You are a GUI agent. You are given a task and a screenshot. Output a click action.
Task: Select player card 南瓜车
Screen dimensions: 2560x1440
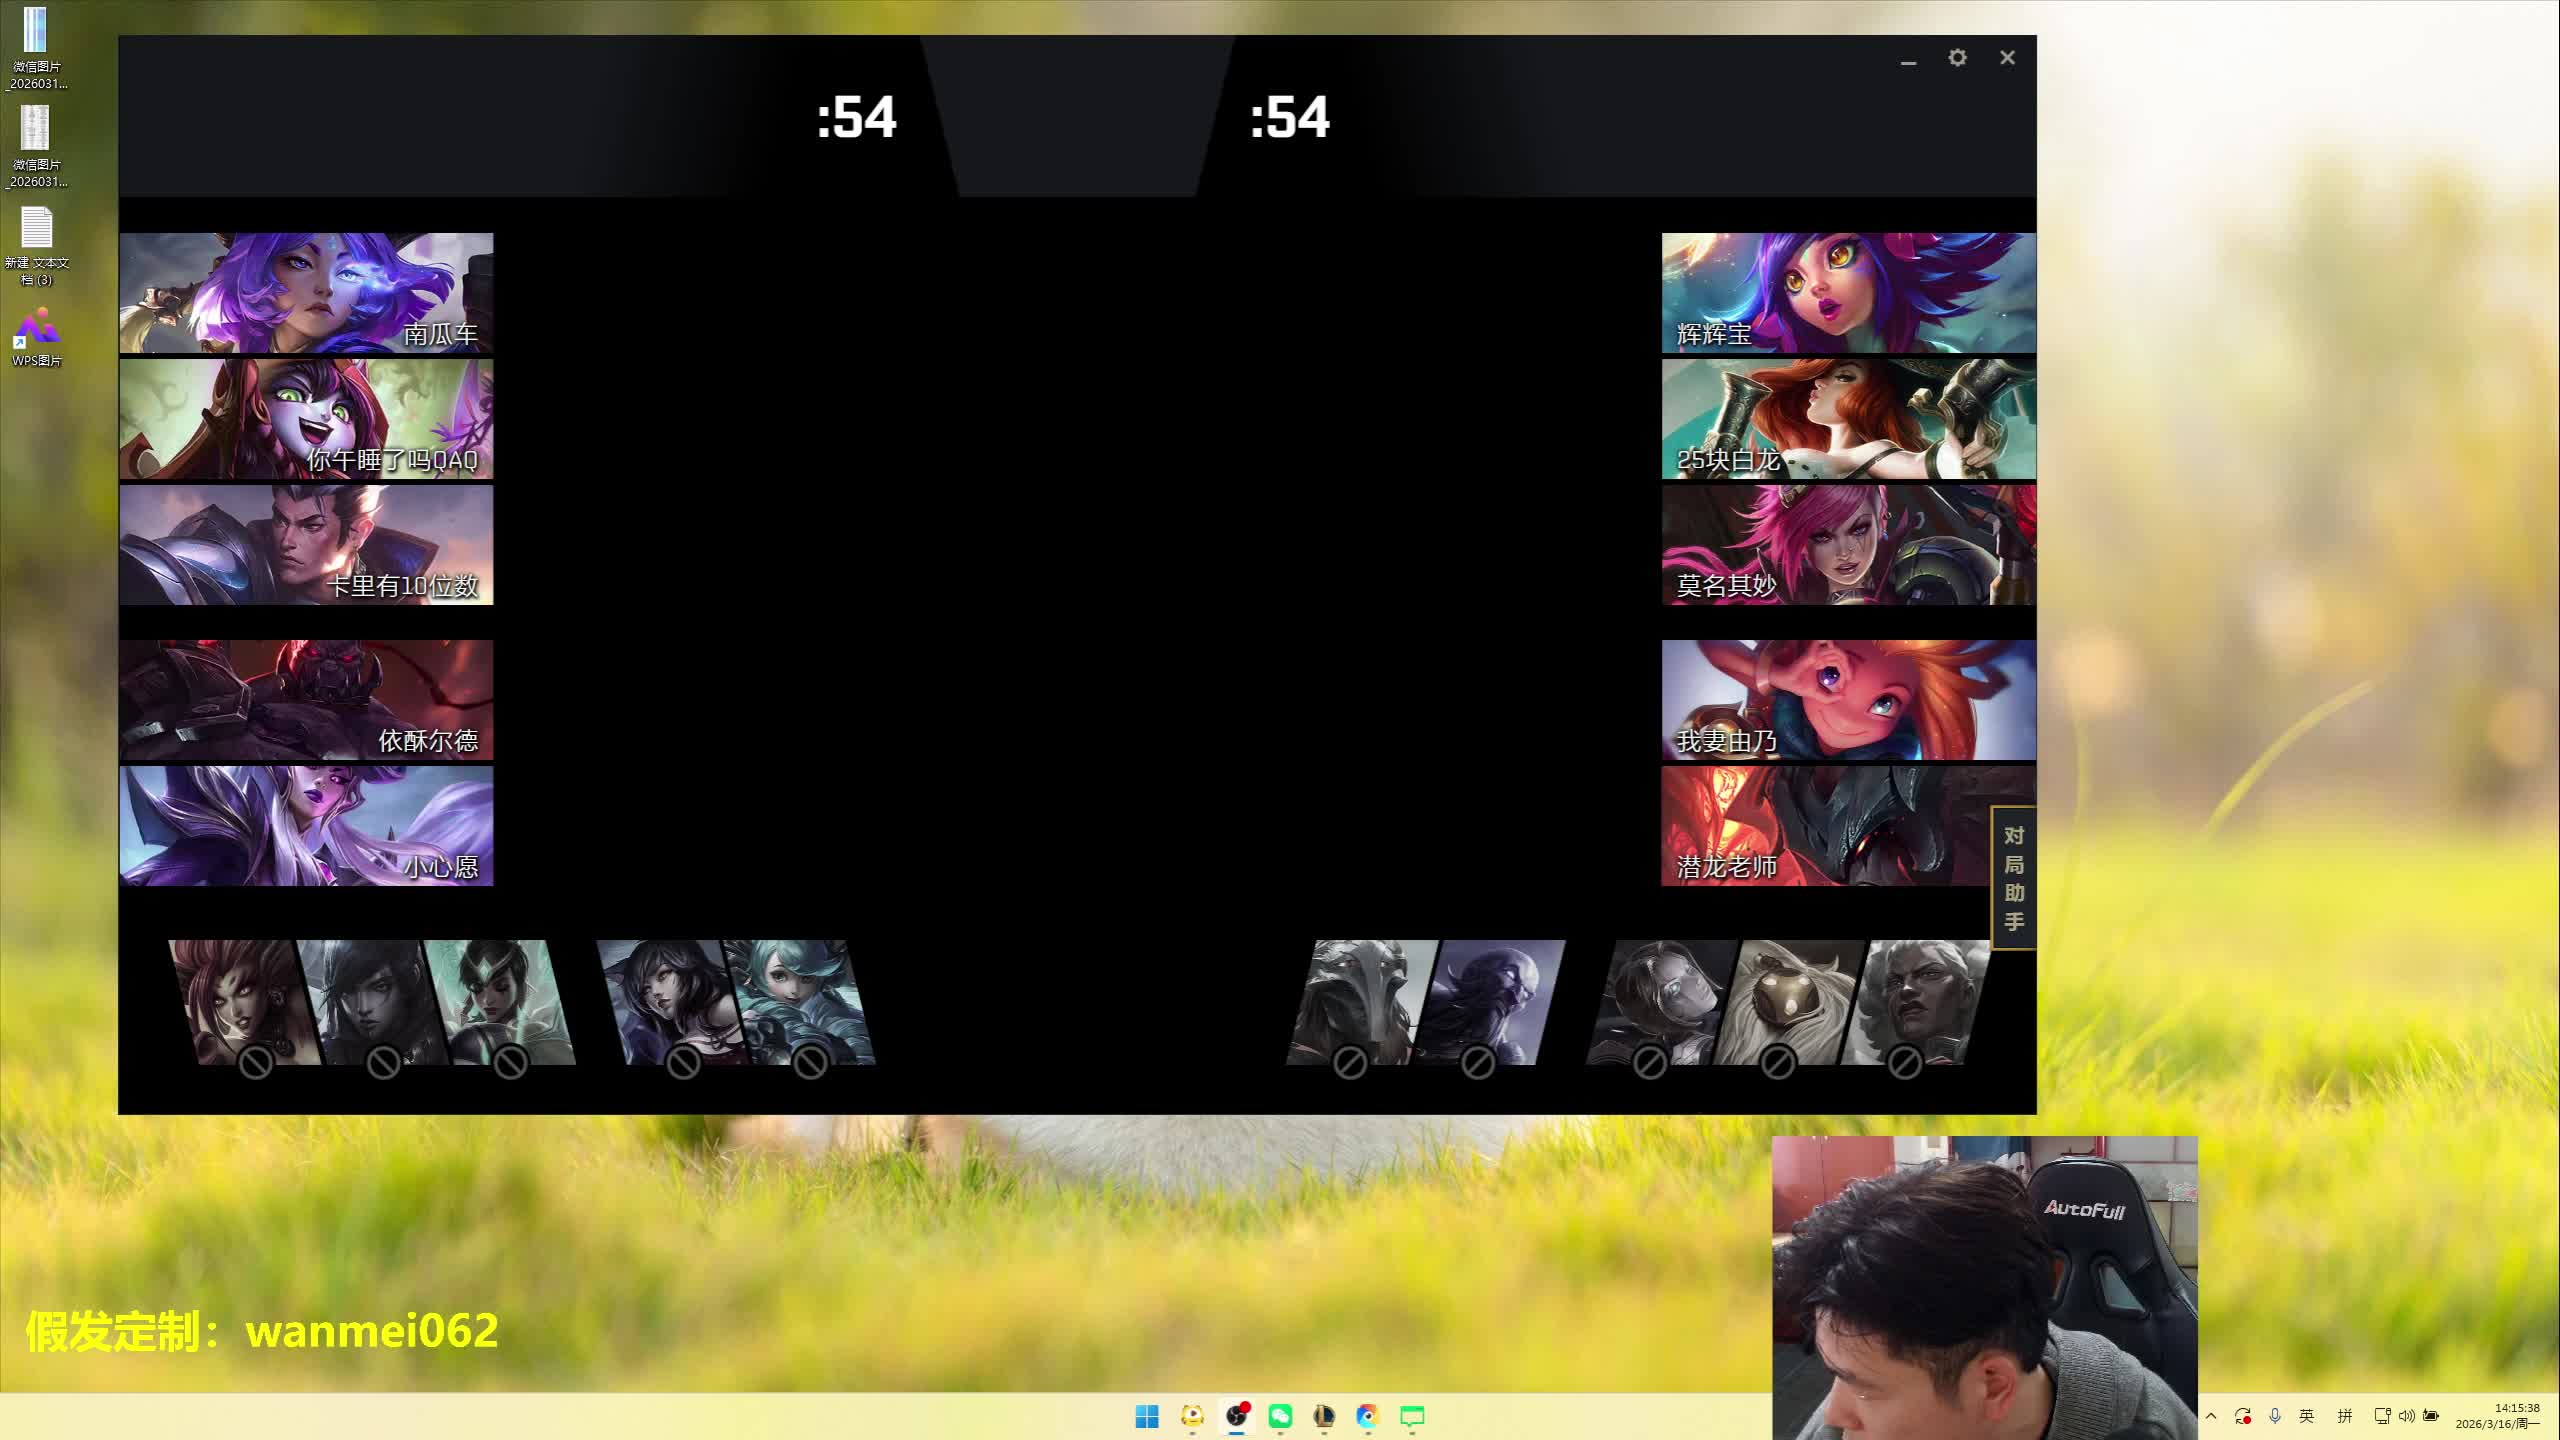[306, 293]
